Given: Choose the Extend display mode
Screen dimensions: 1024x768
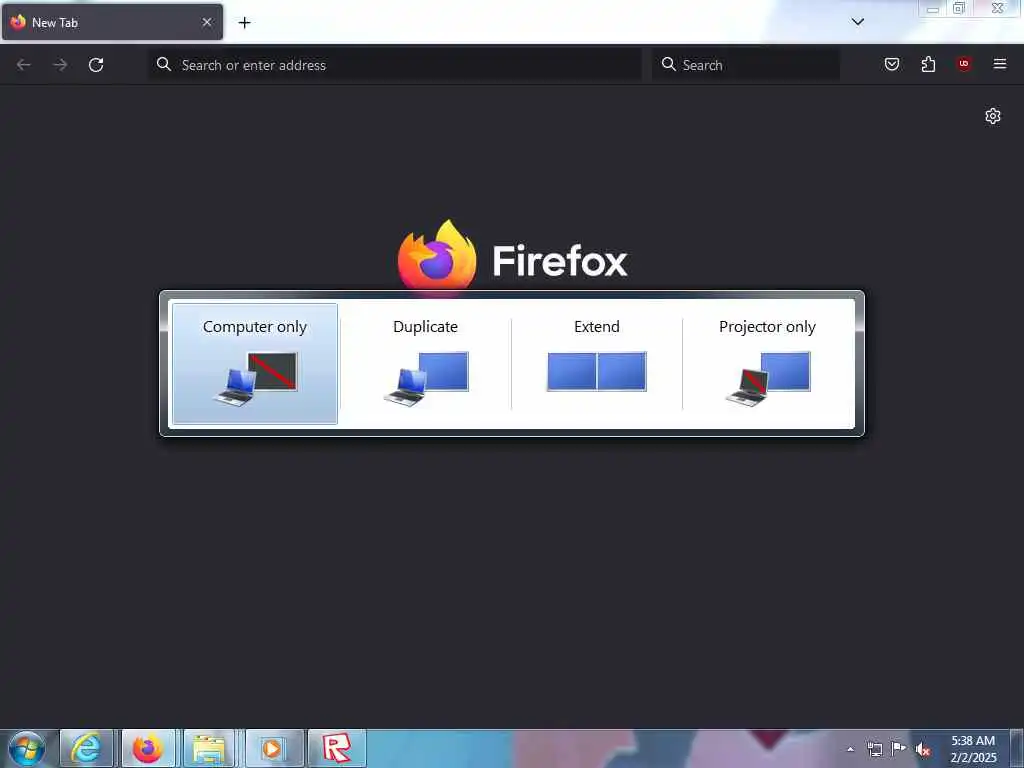Looking at the screenshot, I should pos(596,364).
